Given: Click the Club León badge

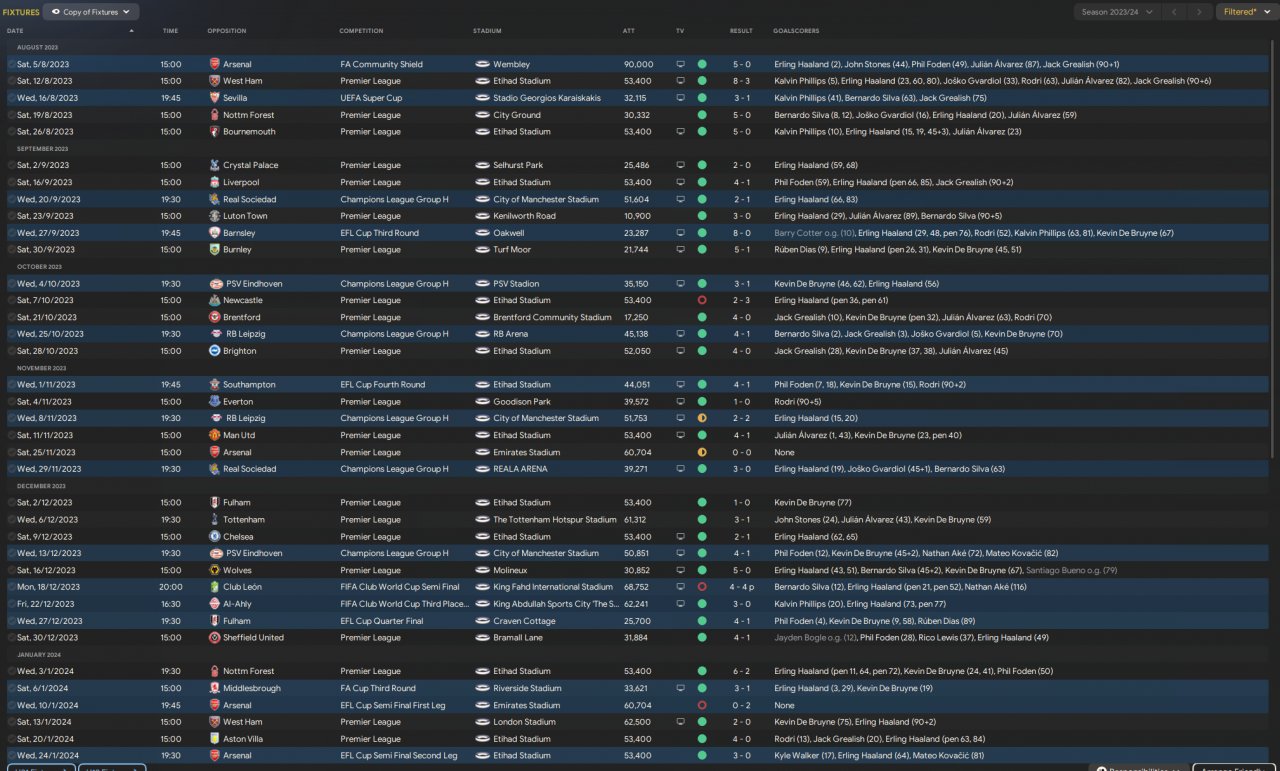Looking at the screenshot, I should (x=214, y=587).
